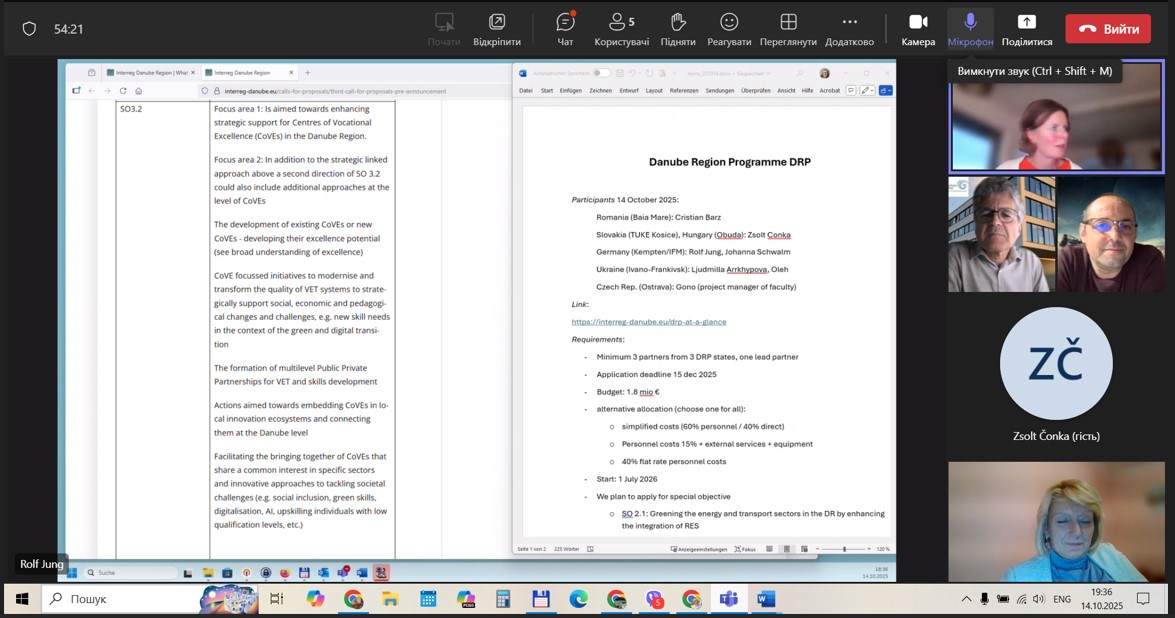The width and height of the screenshot is (1175, 618).
Task: Launch Calculator from the taskbar
Action: coord(503,599)
